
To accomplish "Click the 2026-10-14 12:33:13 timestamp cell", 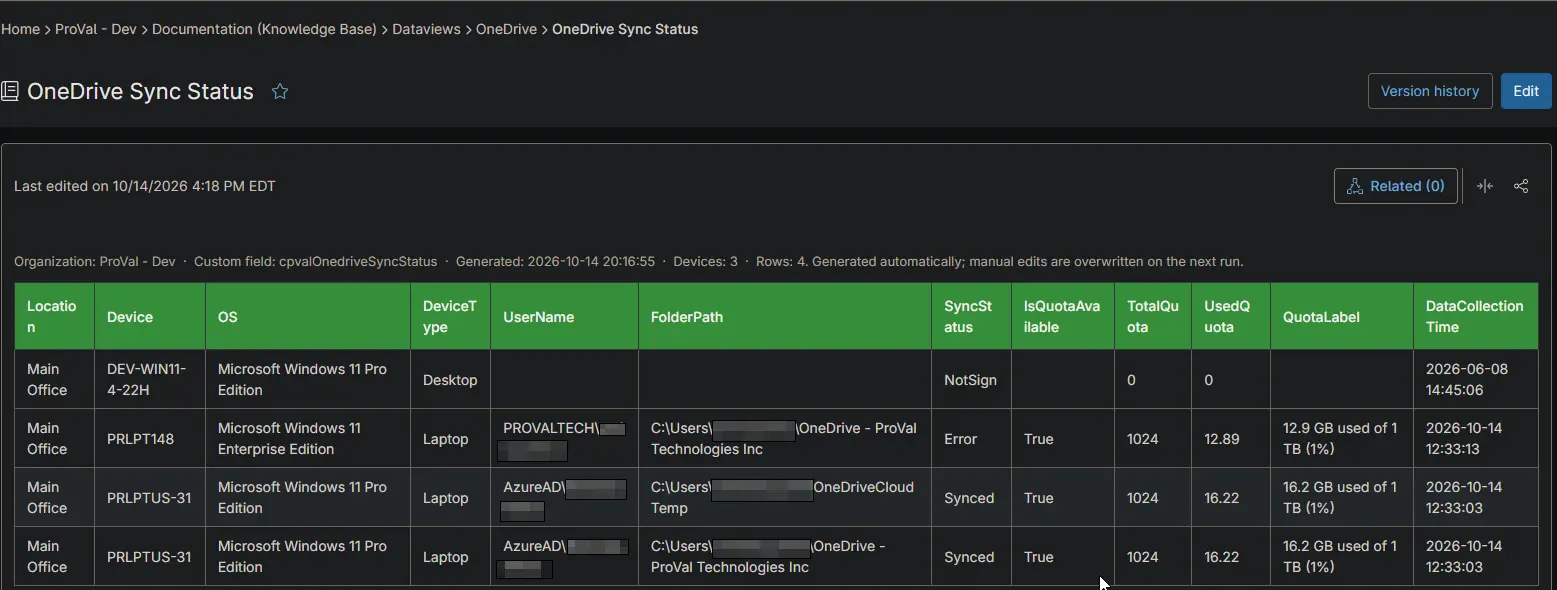I will 1476,438.
